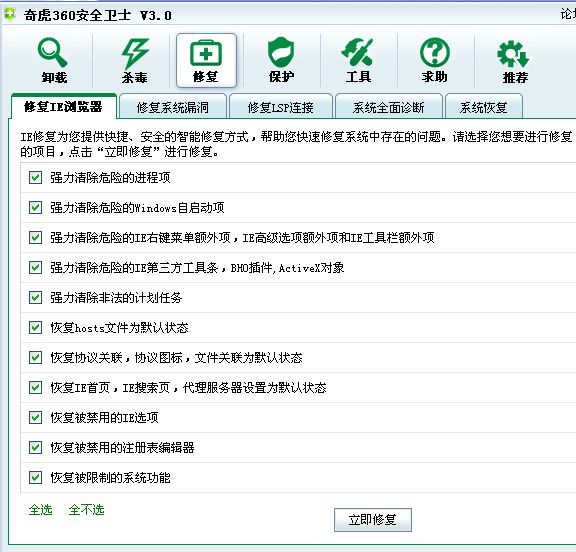Click the 全不选 link
This screenshot has height=552, width=576.
tap(86, 509)
